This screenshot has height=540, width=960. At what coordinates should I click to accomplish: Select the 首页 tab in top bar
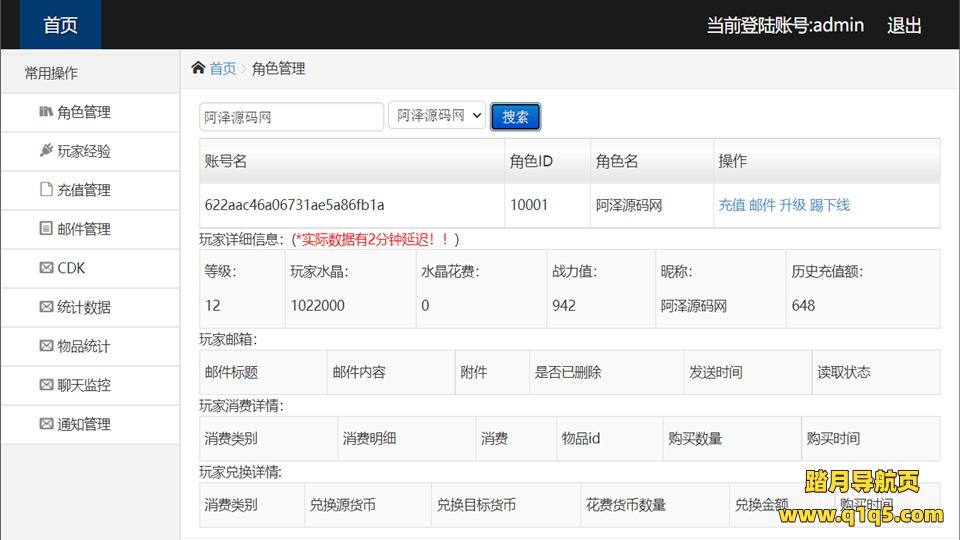click(60, 25)
